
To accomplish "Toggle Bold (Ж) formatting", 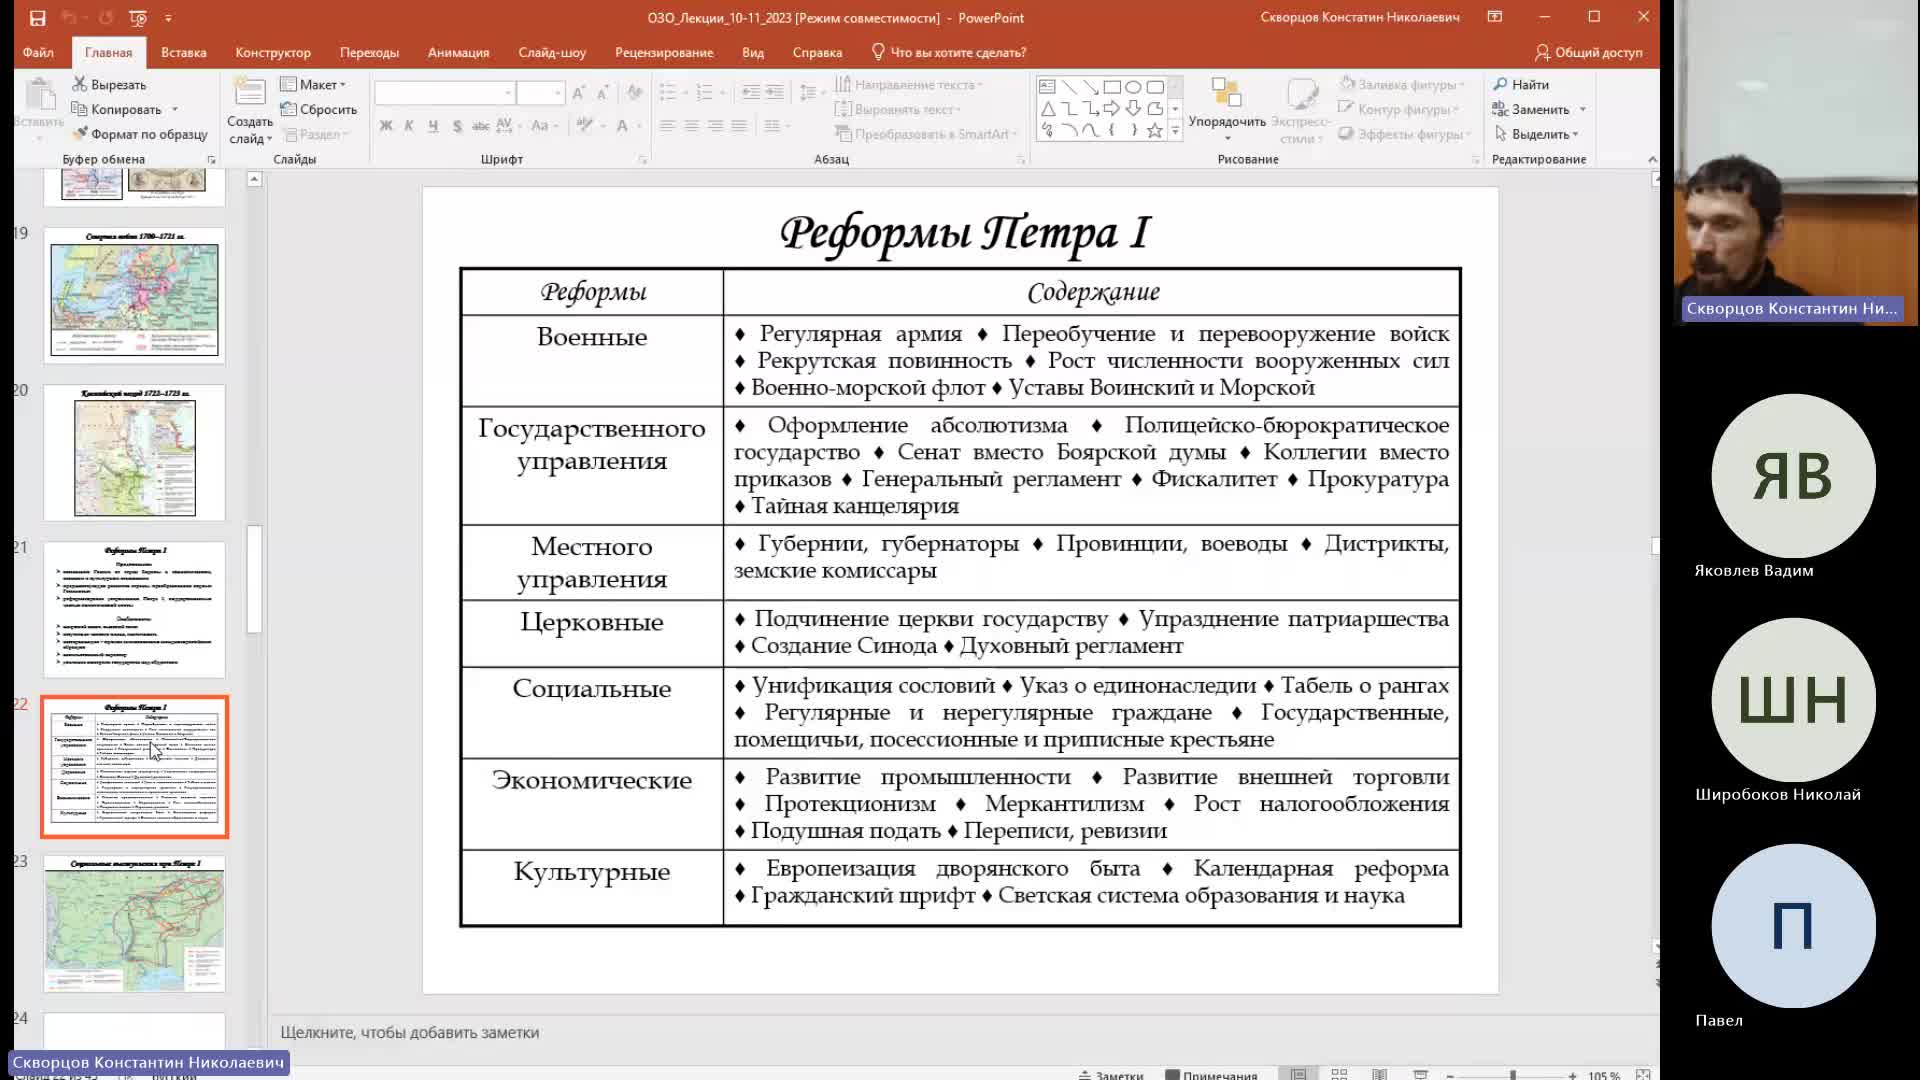I will click(386, 126).
